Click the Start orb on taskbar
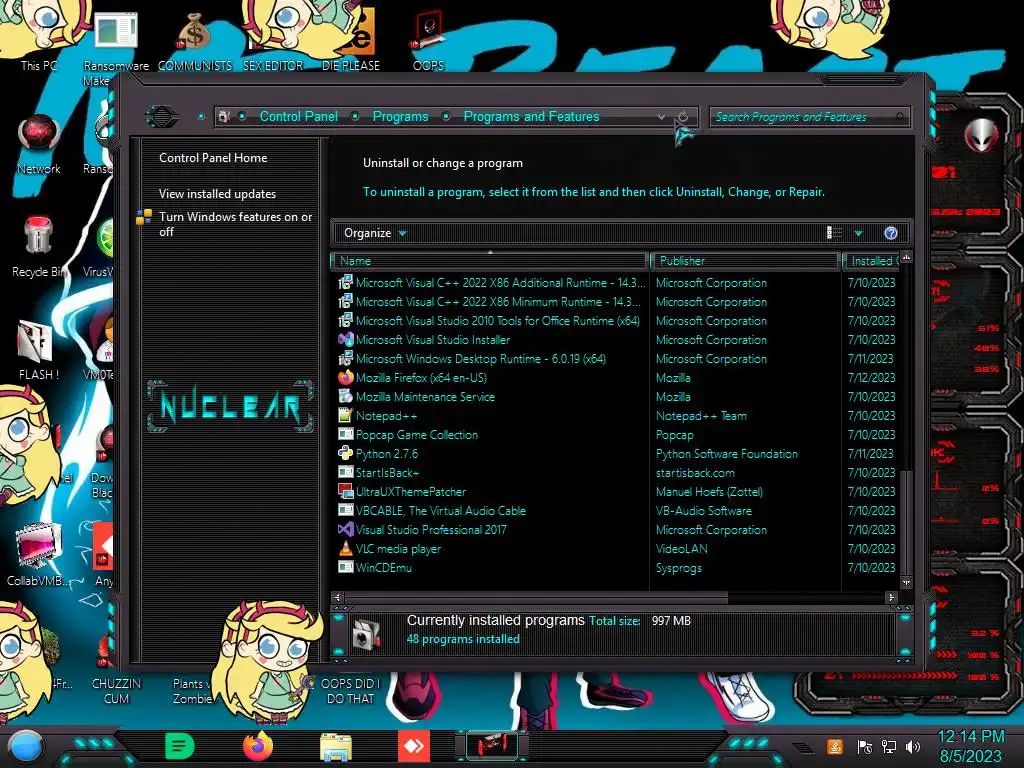This screenshot has height=768, width=1024. [26, 747]
